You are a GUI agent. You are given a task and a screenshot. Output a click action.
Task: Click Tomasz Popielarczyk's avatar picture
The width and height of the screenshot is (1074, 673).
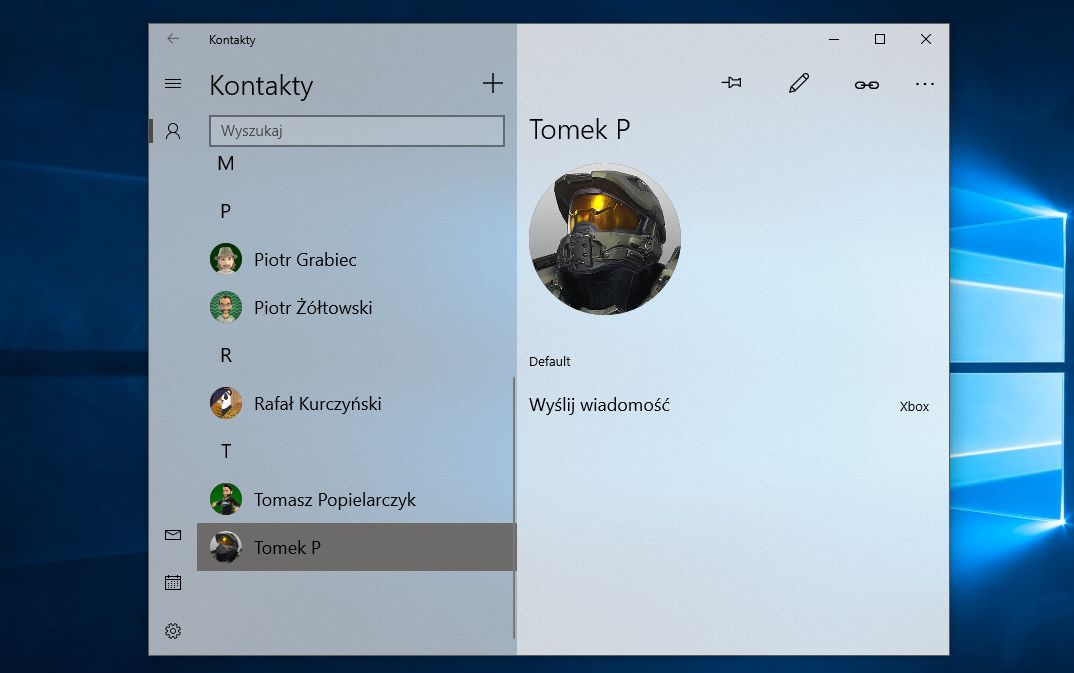pos(226,499)
